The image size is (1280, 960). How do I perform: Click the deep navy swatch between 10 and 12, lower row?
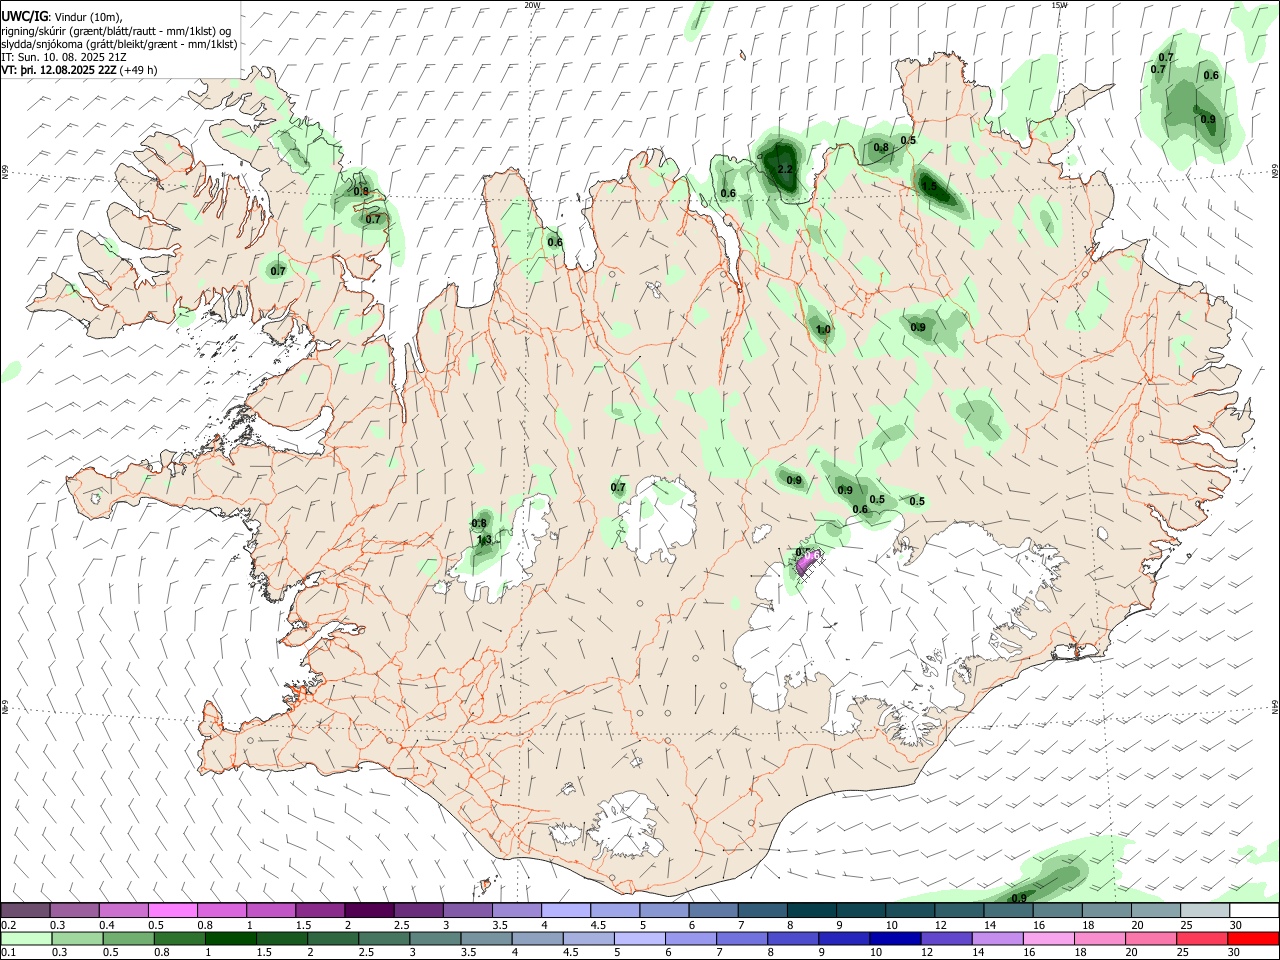click(x=895, y=939)
